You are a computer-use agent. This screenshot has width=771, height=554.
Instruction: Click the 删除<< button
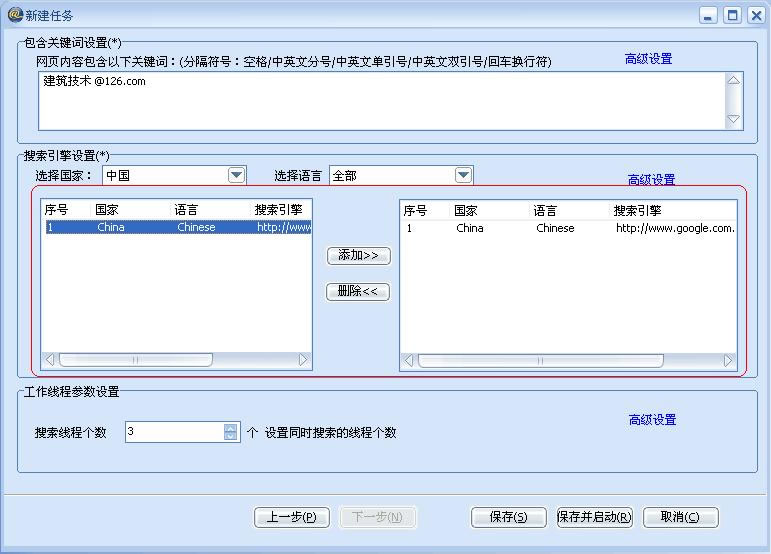358,292
